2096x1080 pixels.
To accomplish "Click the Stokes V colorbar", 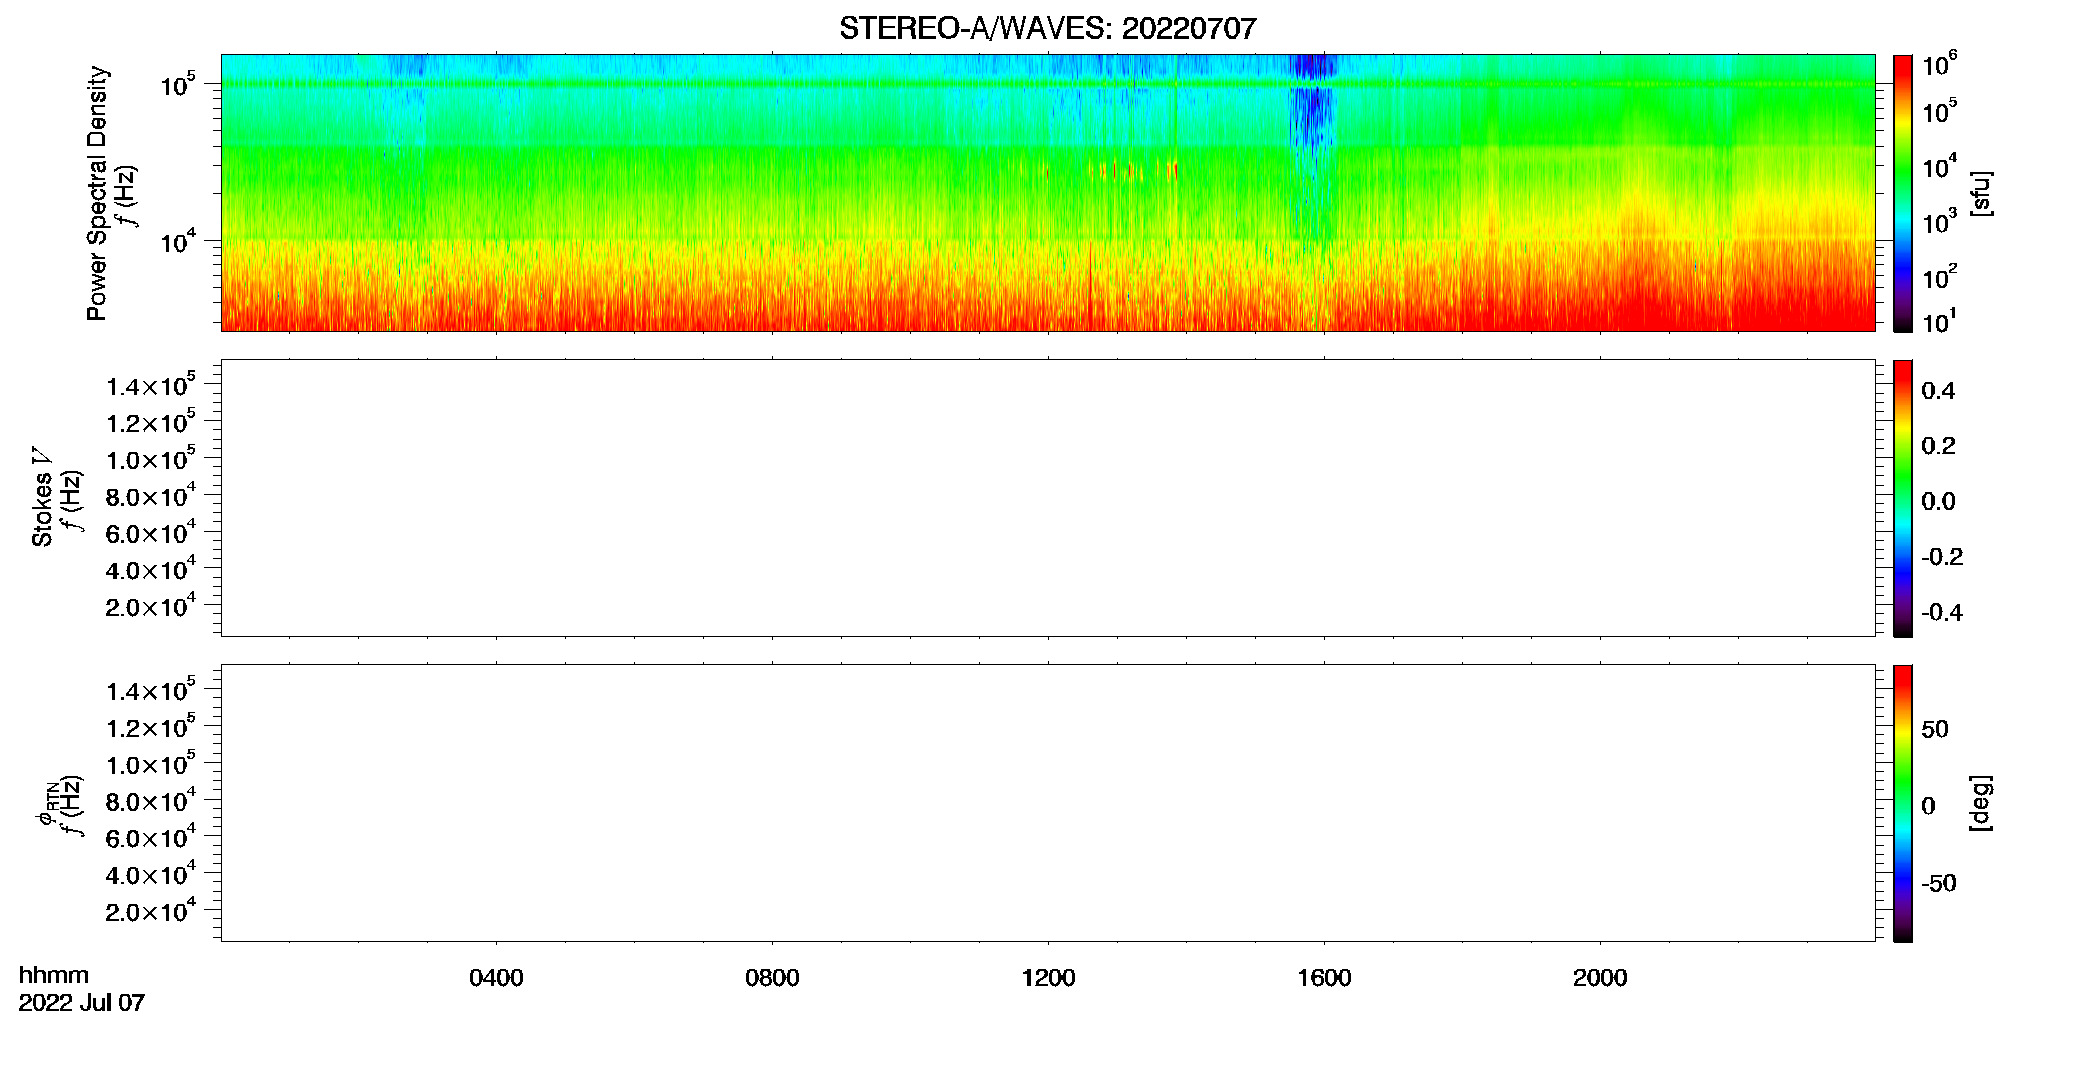I will [x=1903, y=498].
